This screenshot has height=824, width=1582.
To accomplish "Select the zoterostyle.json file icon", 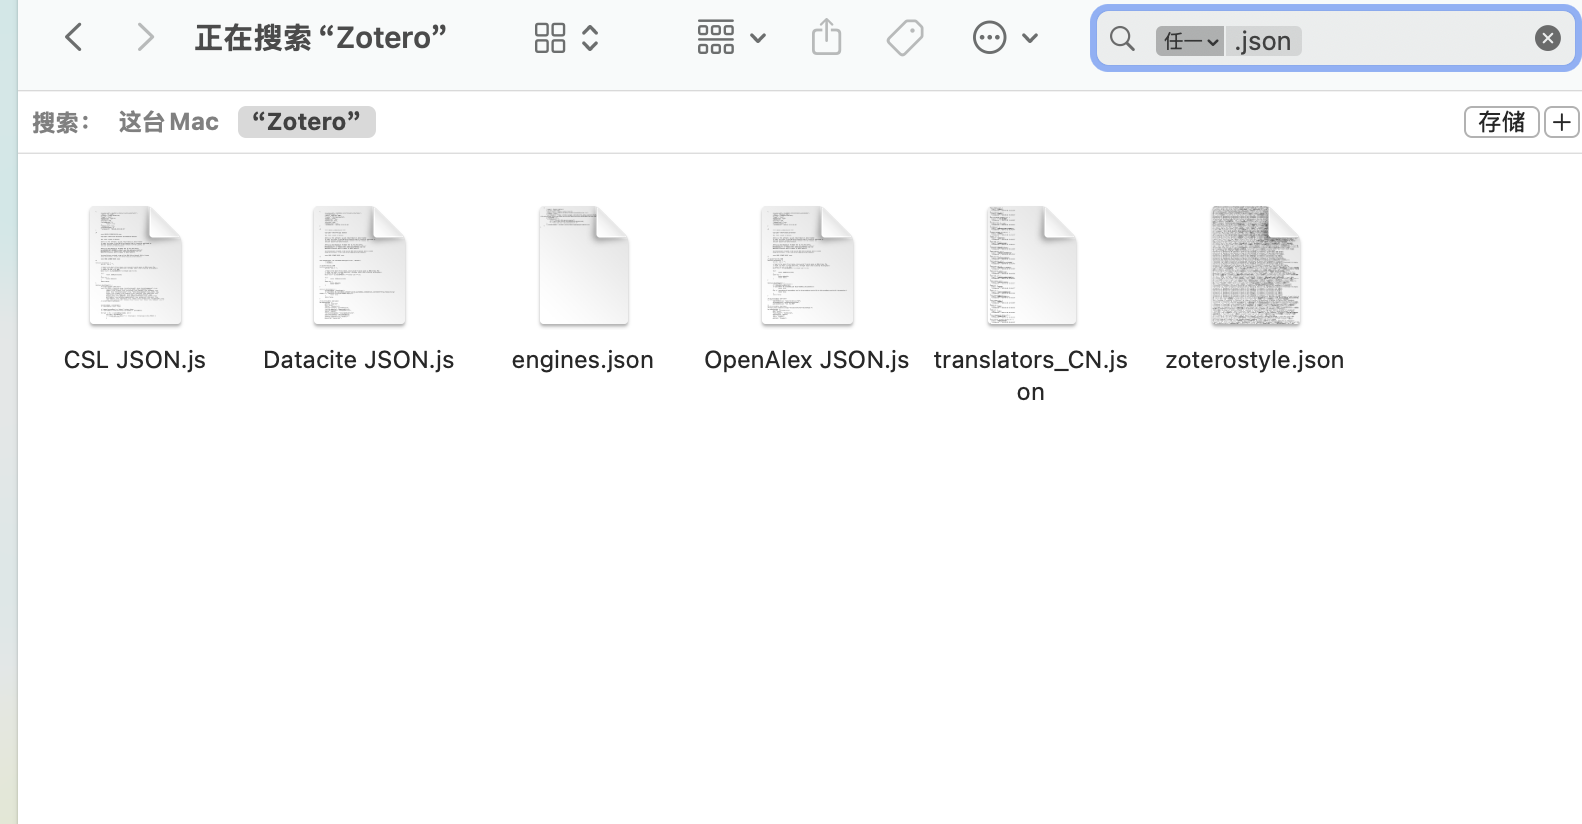I will [x=1255, y=265].
